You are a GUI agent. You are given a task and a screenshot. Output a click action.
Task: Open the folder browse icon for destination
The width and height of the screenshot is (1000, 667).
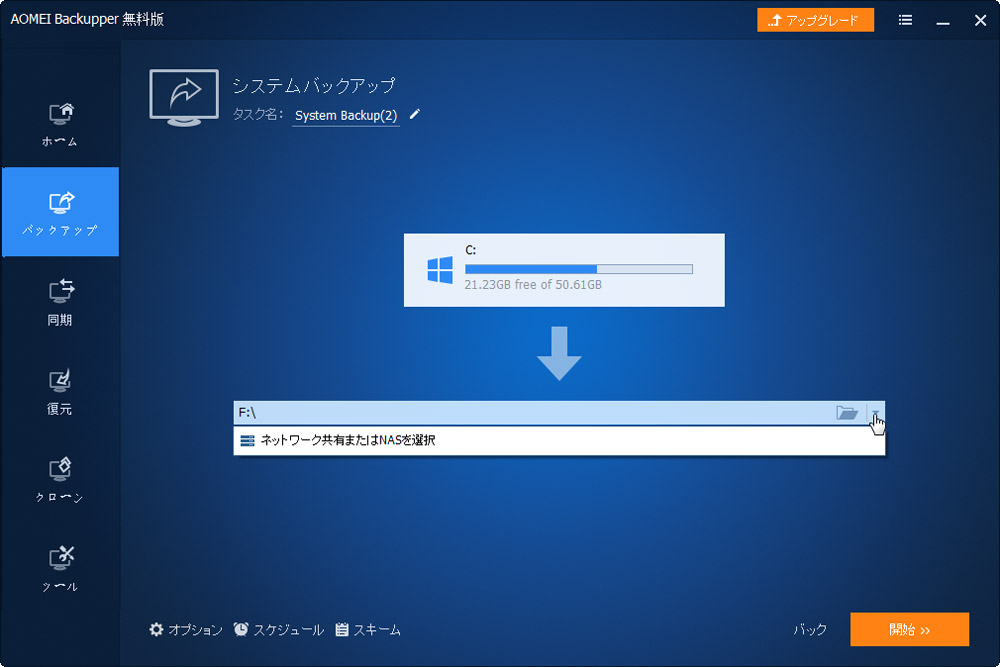coord(846,413)
